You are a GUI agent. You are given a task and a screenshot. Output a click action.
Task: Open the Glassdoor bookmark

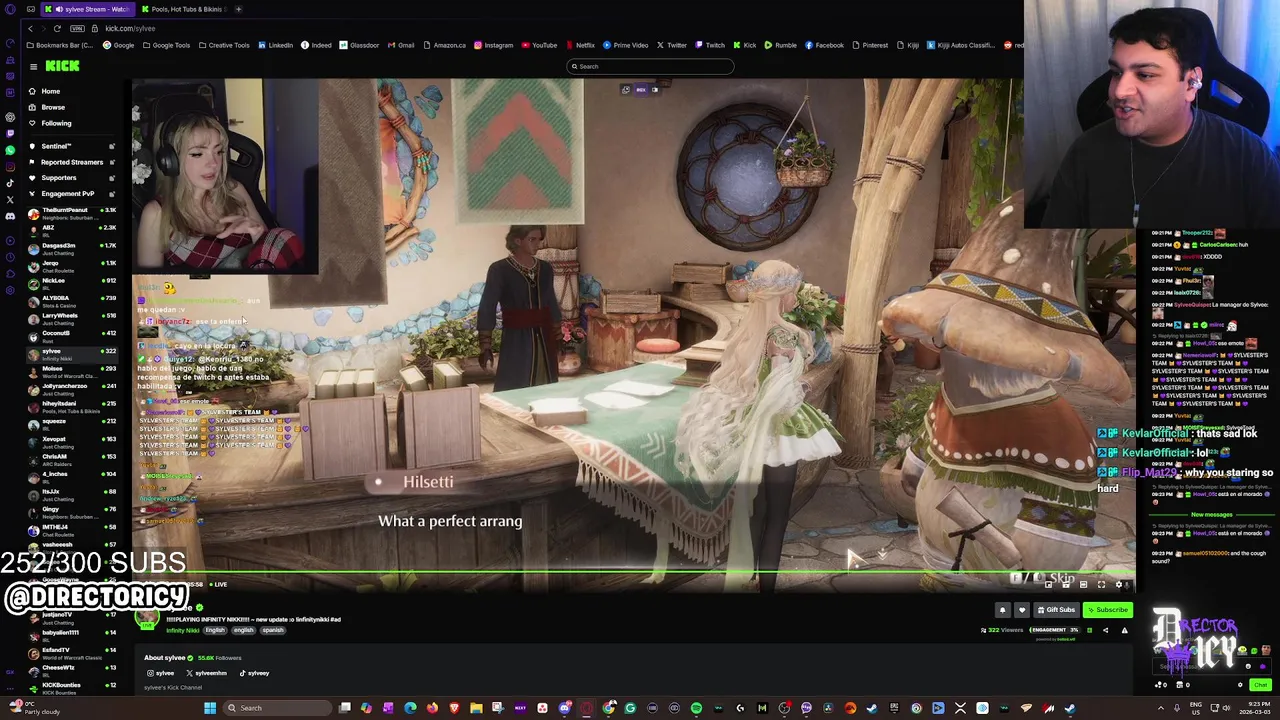click(x=359, y=45)
